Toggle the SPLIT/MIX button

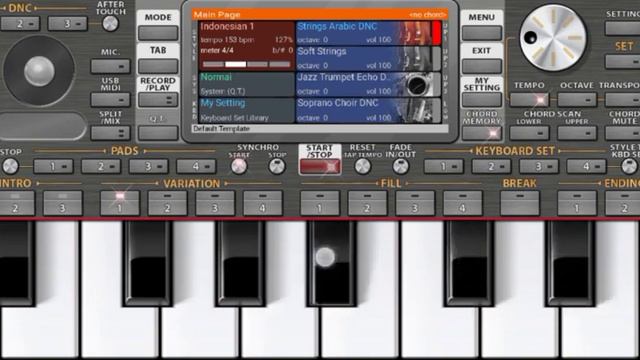tap(110, 133)
